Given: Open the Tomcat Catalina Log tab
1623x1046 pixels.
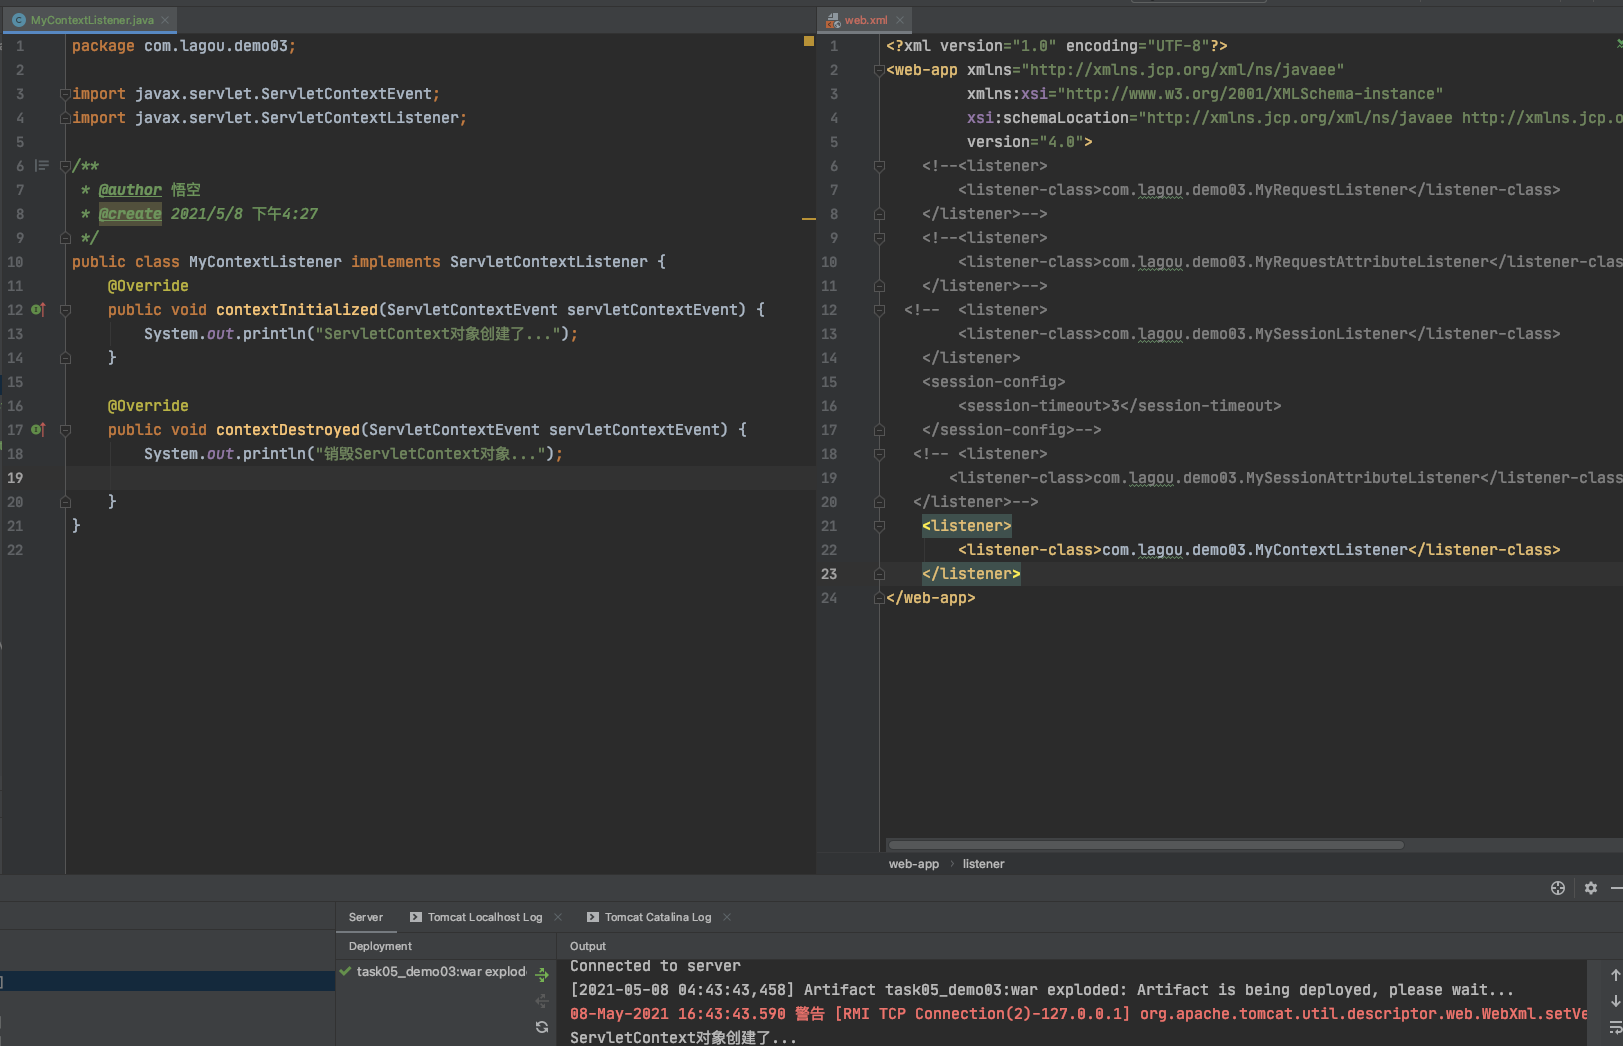Looking at the screenshot, I should [x=658, y=917].
